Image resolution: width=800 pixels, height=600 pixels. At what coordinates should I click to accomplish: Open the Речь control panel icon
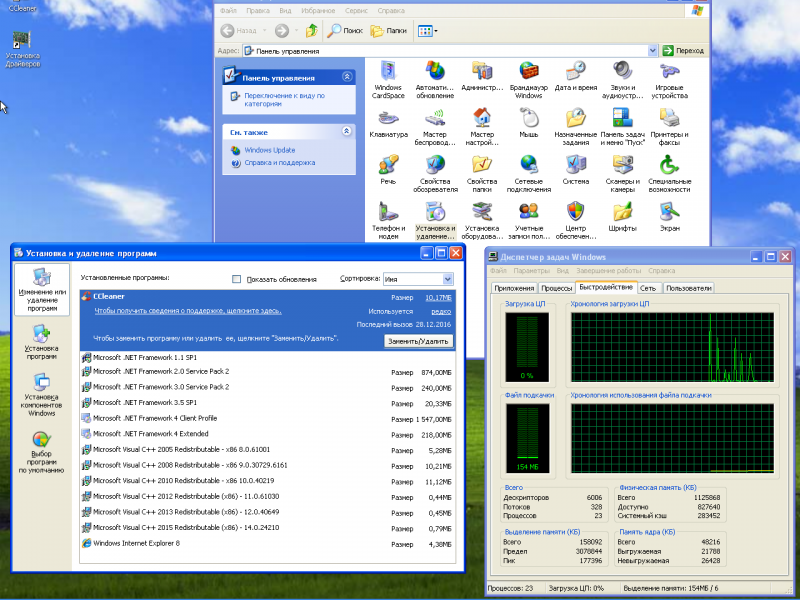pos(388,170)
